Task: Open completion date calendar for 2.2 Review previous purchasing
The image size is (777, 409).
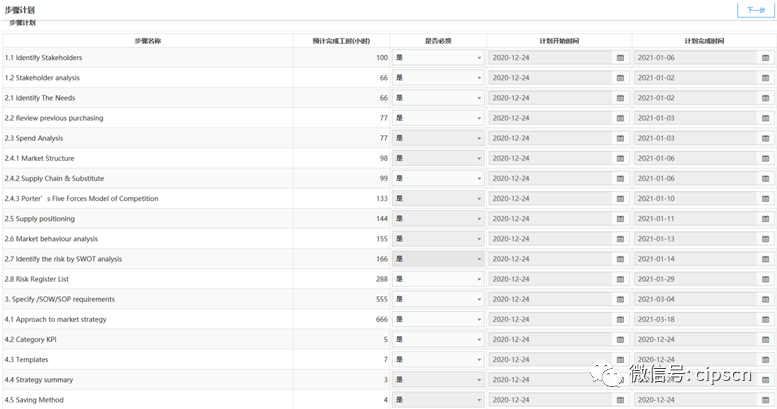Action: coord(765,118)
